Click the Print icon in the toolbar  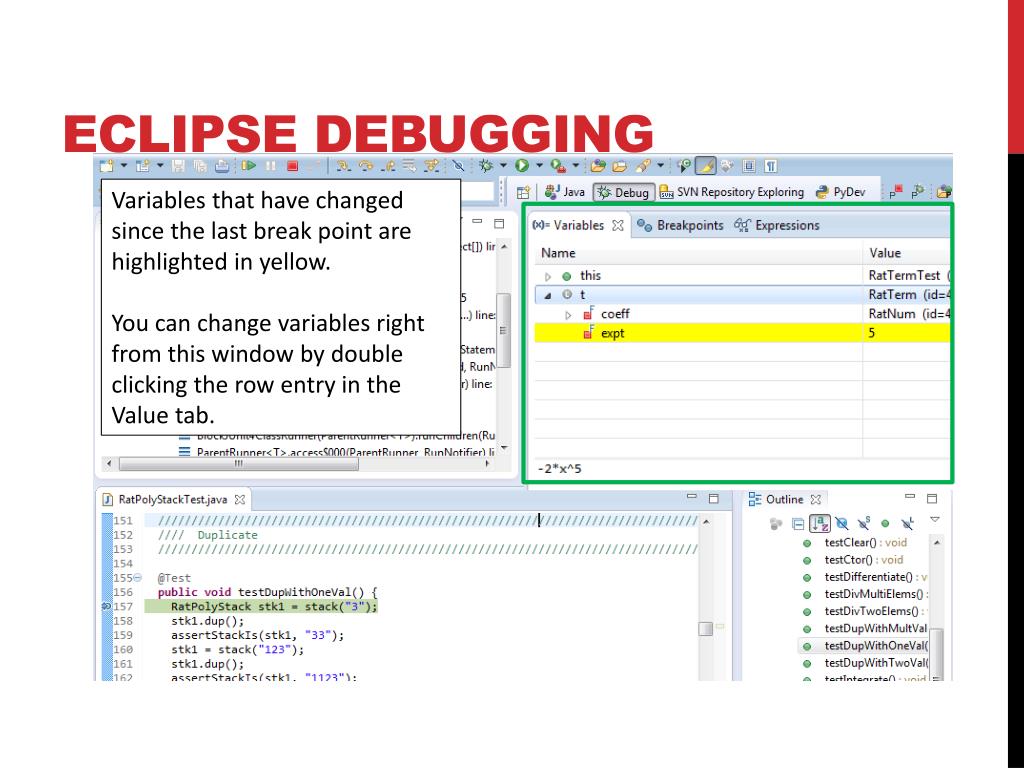[220, 166]
